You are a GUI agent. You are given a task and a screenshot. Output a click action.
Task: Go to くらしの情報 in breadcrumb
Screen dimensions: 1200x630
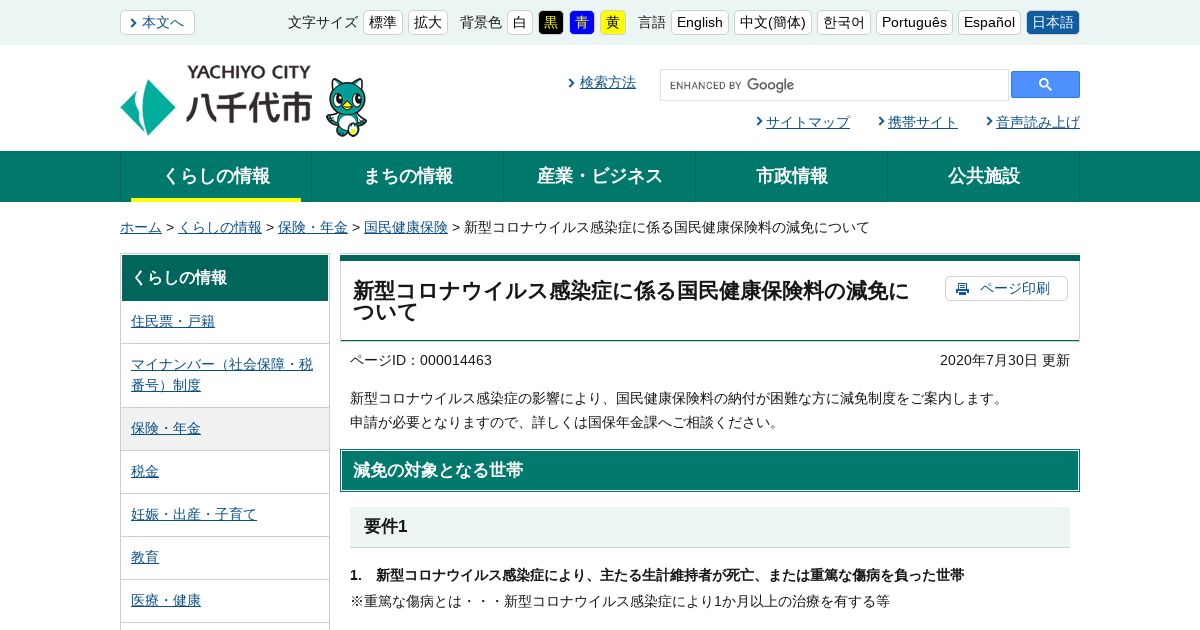coord(220,227)
